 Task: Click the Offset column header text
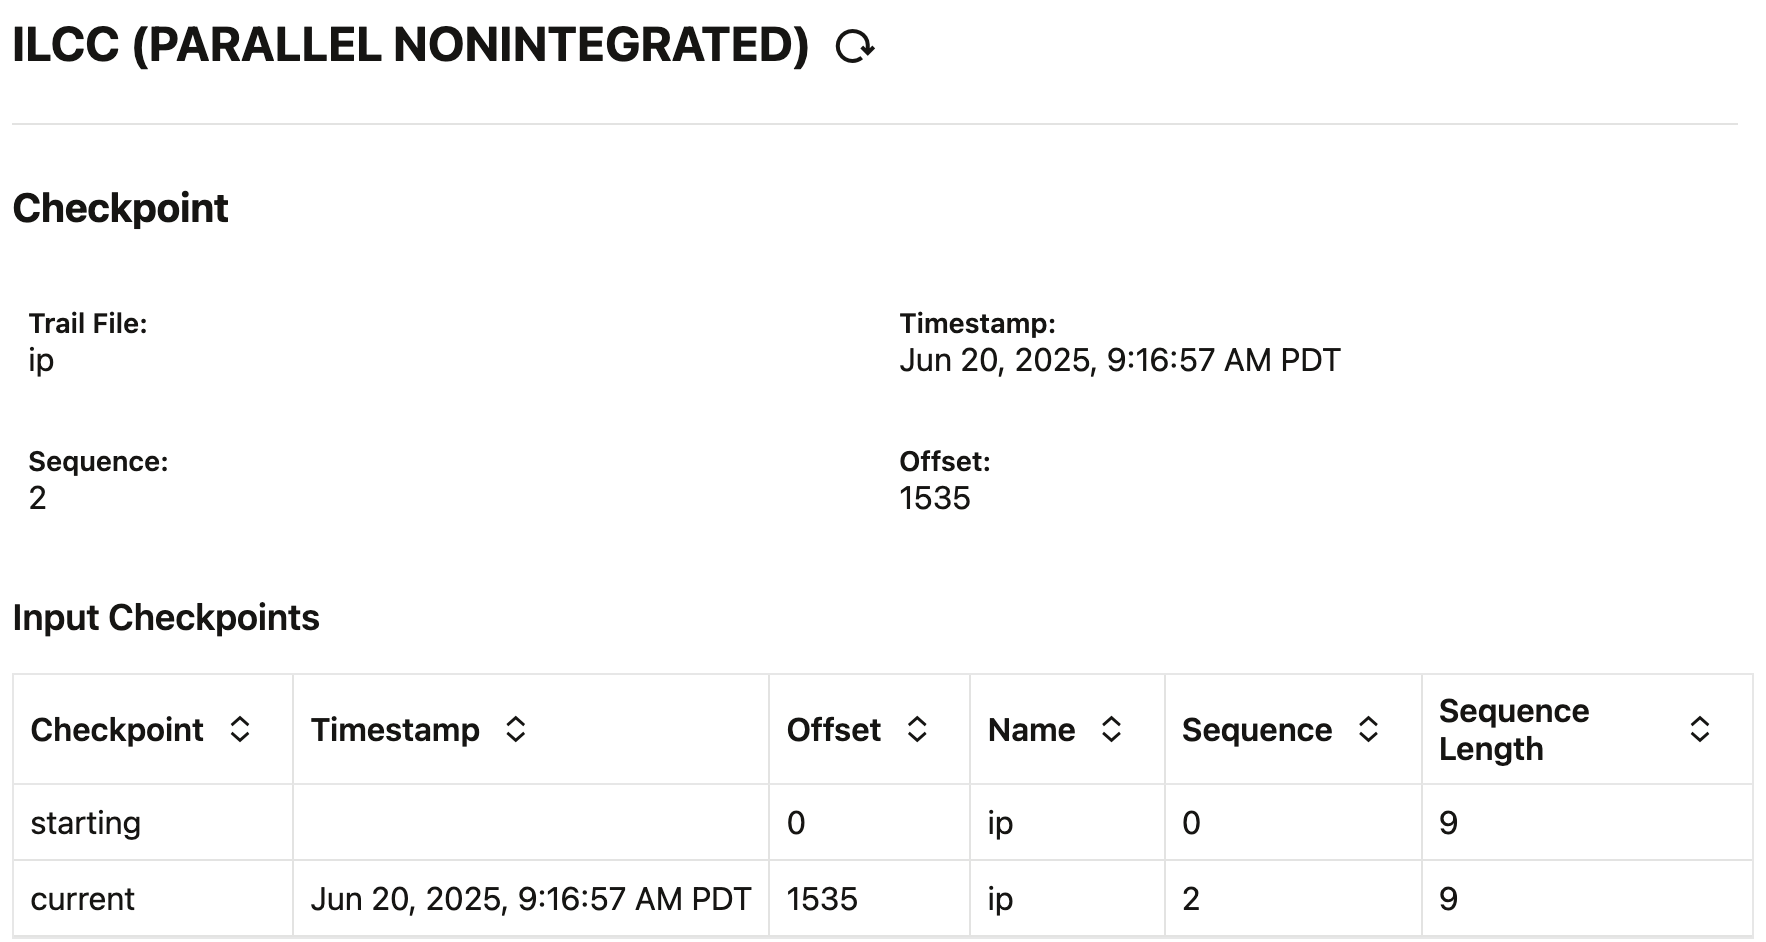click(833, 730)
